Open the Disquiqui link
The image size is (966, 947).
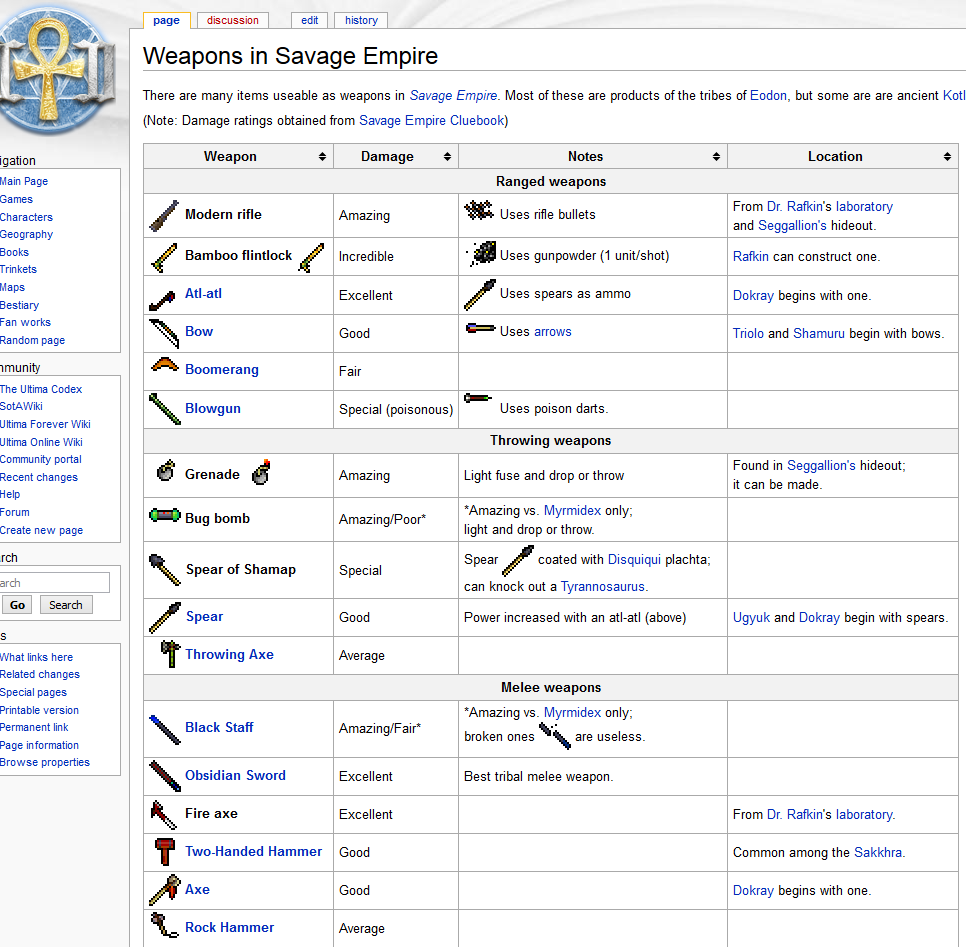tap(634, 559)
